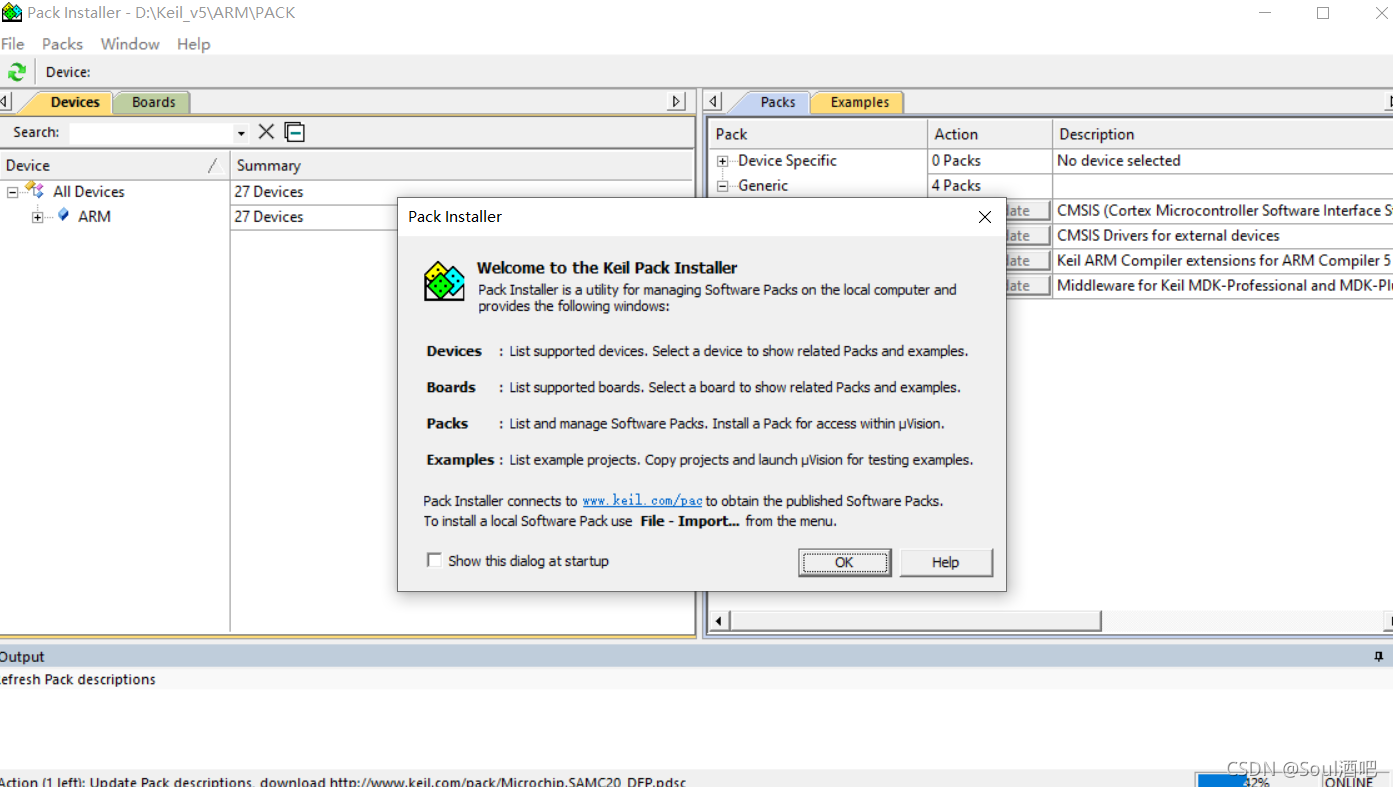Viewport: 1393px width, 787px height.
Task: Select the "0 Packs" action cell
Action: click(990, 160)
